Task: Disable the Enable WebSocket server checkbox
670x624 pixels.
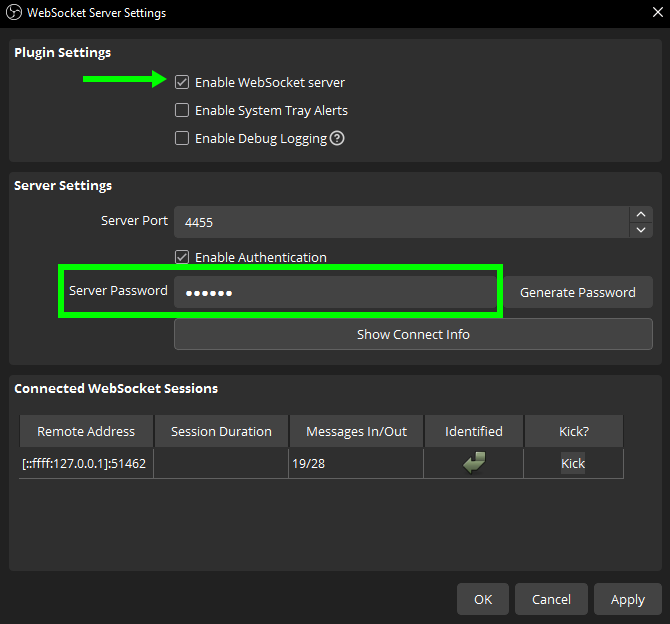Action: point(182,82)
